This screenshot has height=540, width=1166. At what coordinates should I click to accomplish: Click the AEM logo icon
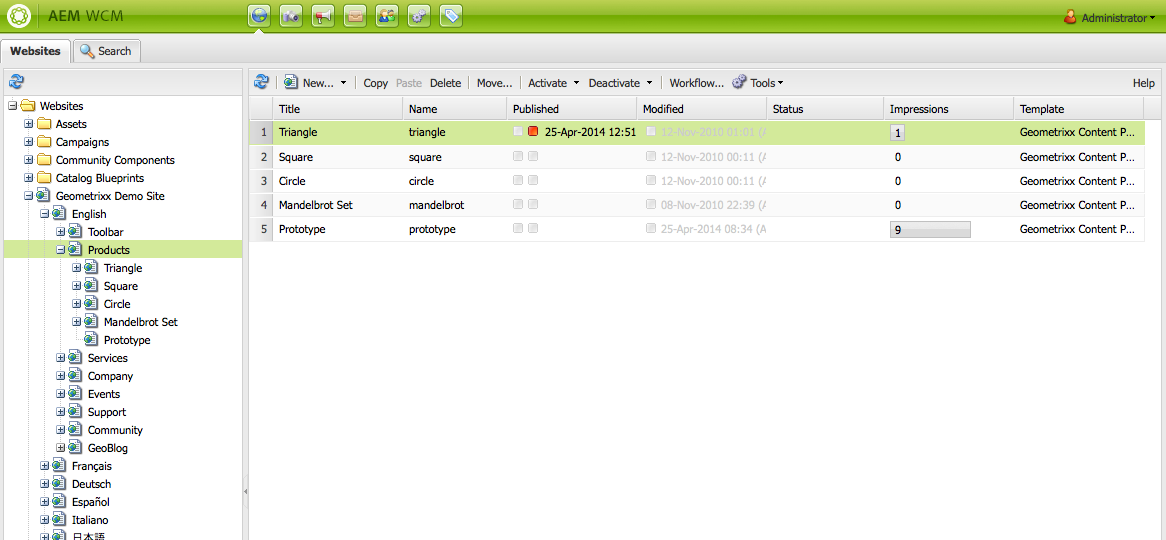[x=18, y=16]
